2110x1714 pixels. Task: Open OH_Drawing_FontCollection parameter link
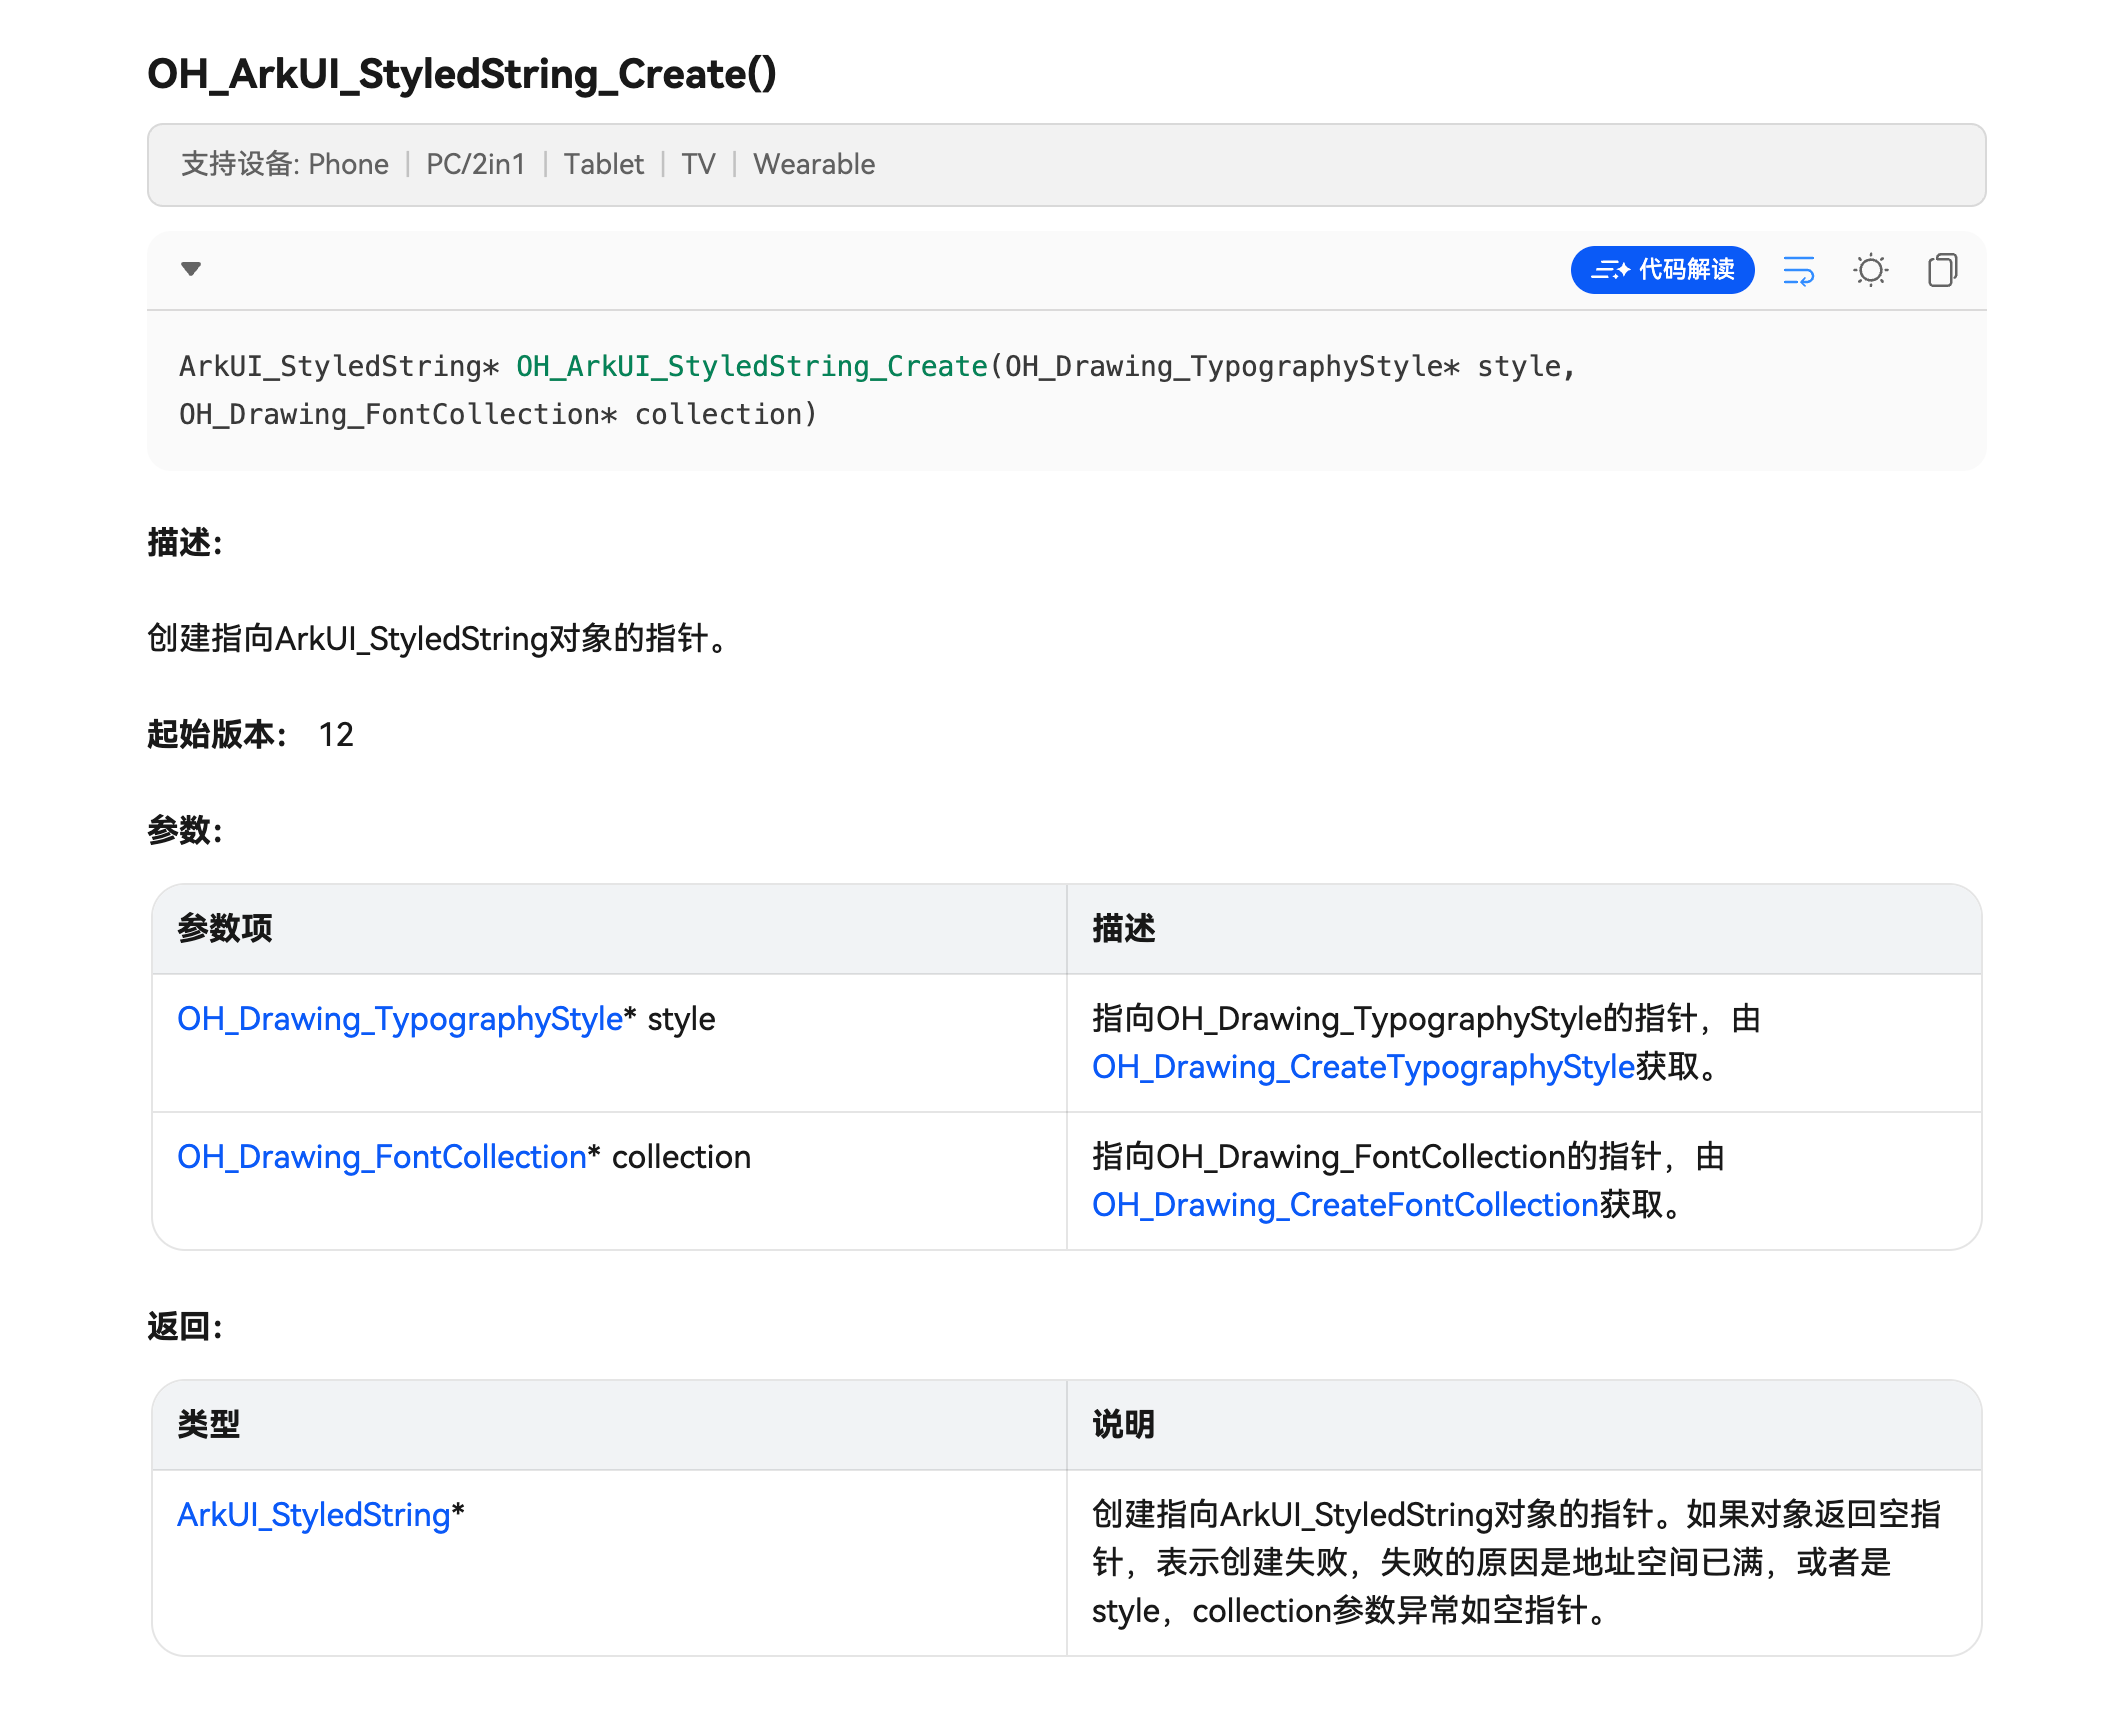(x=381, y=1157)
